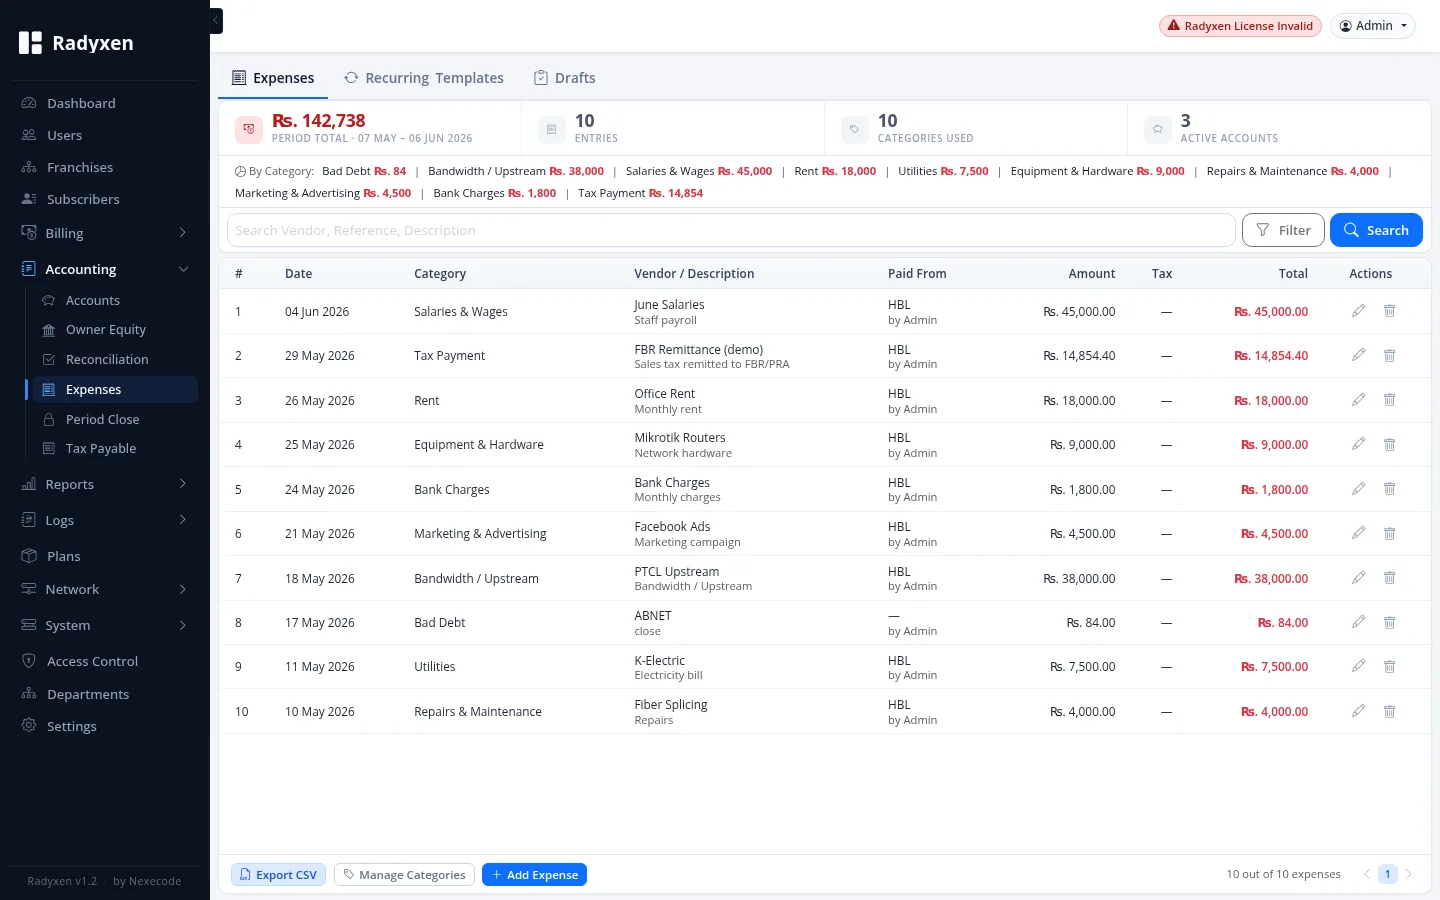Export expenses as CSV
This screenshot has width=1440, height=900.
click(278, 875)
